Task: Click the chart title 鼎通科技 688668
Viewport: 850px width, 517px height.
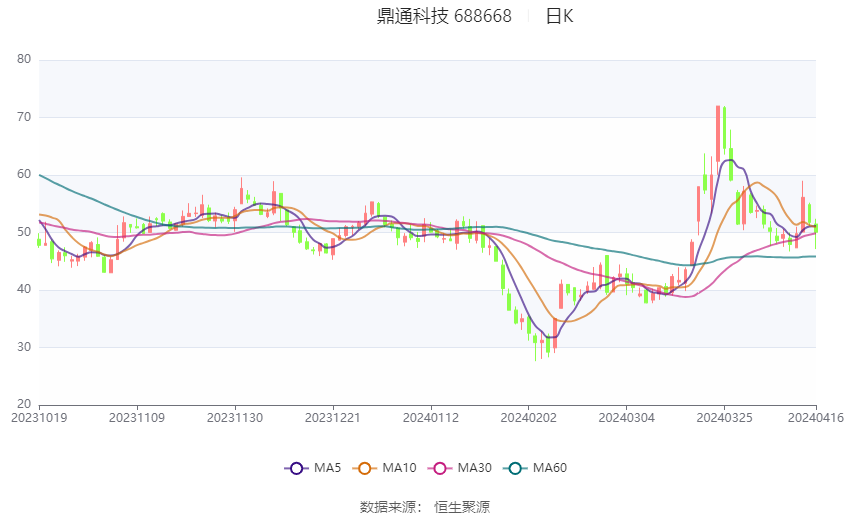Action: coord(444,16)
